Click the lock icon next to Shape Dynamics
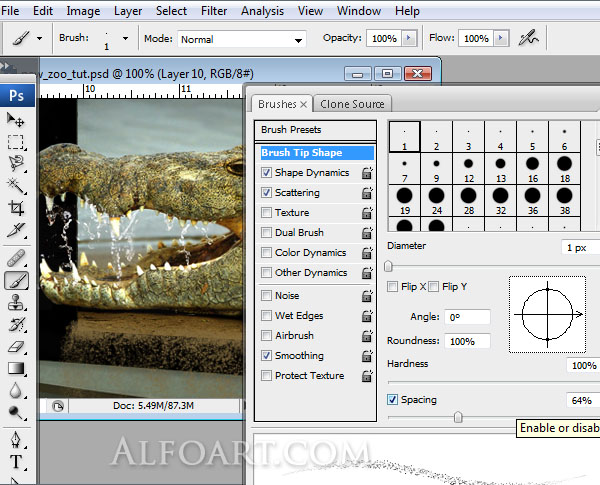This screenshot has height=485, width=600. (367, 173)
